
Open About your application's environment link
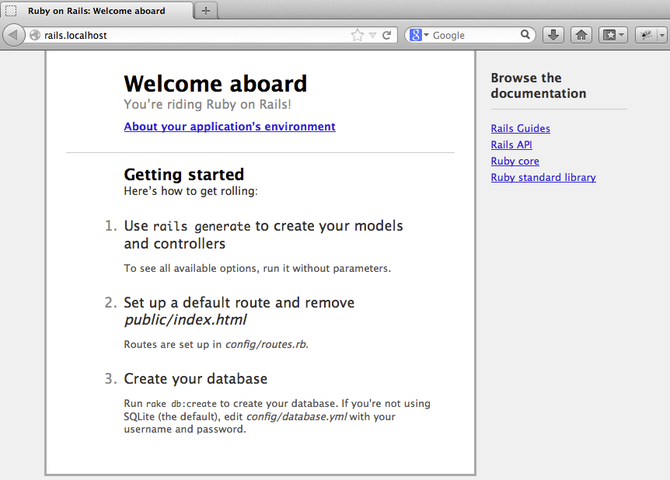click(229, 127)
